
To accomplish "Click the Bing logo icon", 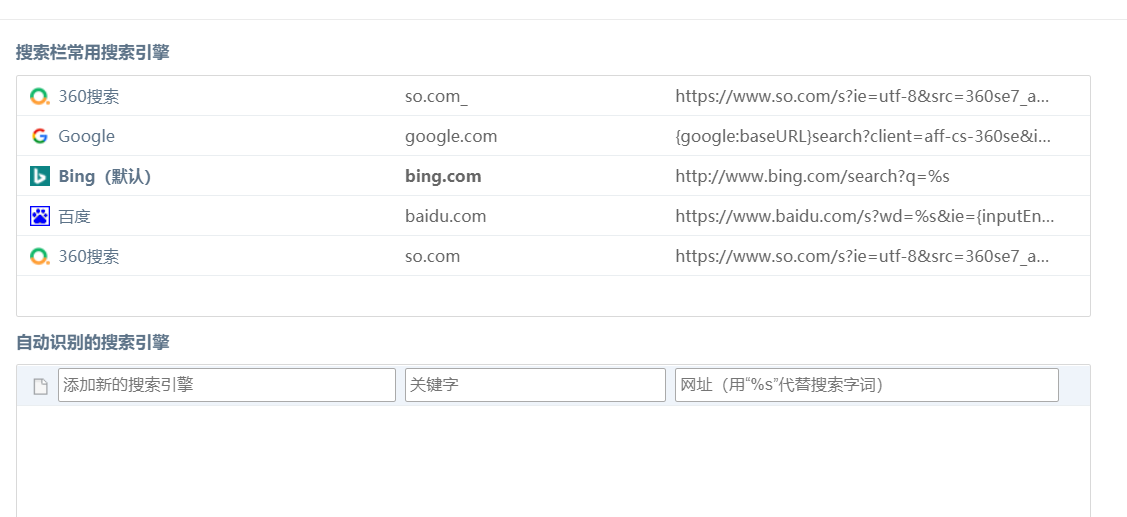I will [40, 176].
